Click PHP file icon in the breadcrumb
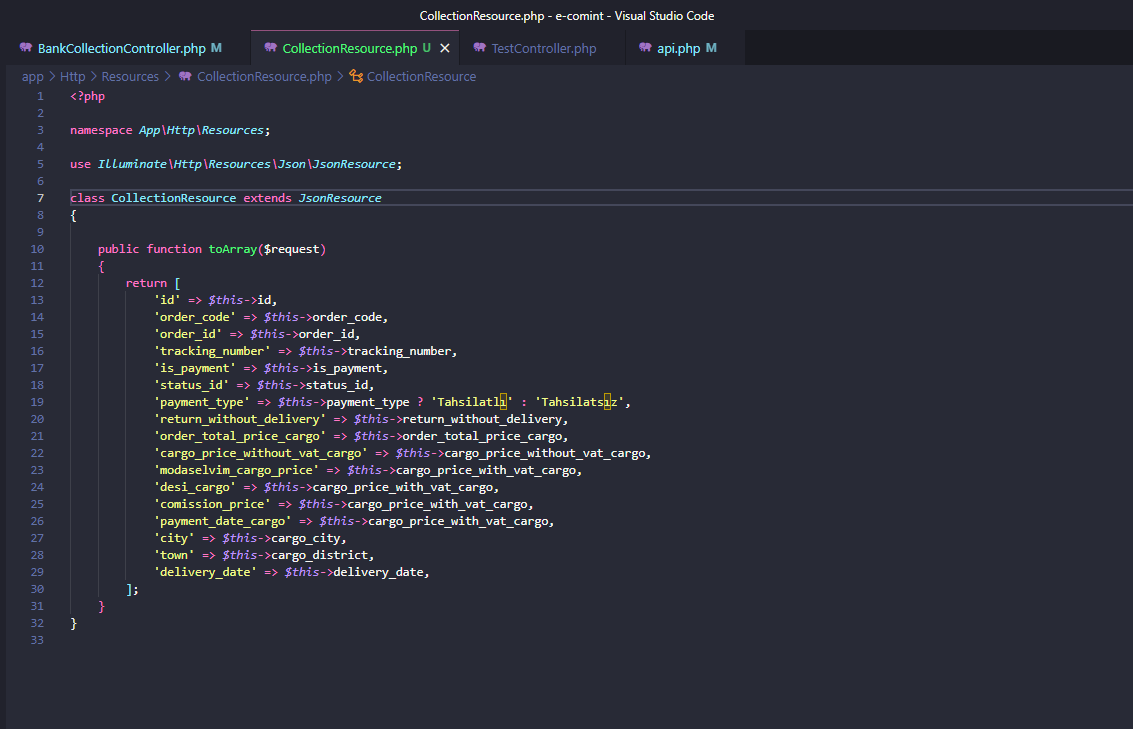Viewport: 1133px width, 729px height. point(185,76)
